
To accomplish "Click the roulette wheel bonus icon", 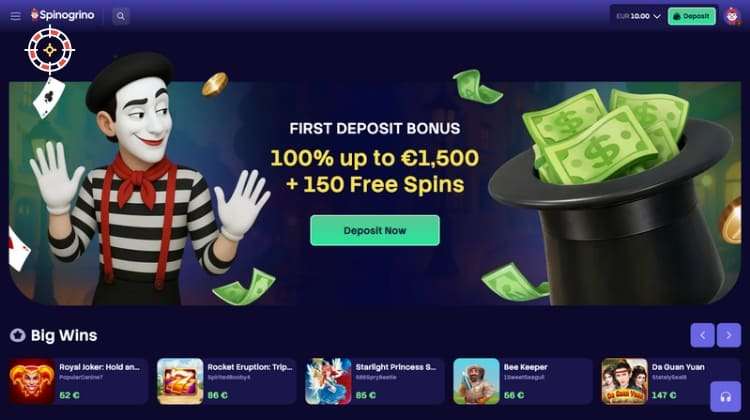I will [50, 50].
